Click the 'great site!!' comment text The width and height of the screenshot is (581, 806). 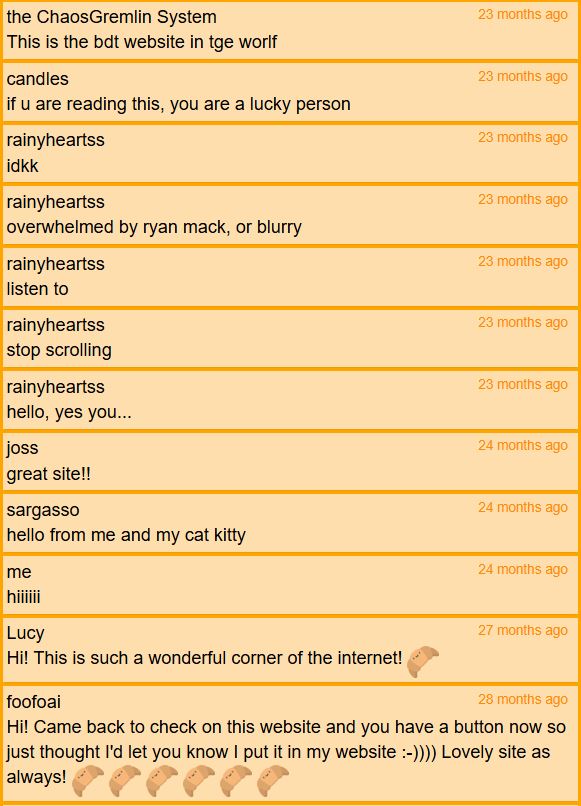click(x=49, y=473)
